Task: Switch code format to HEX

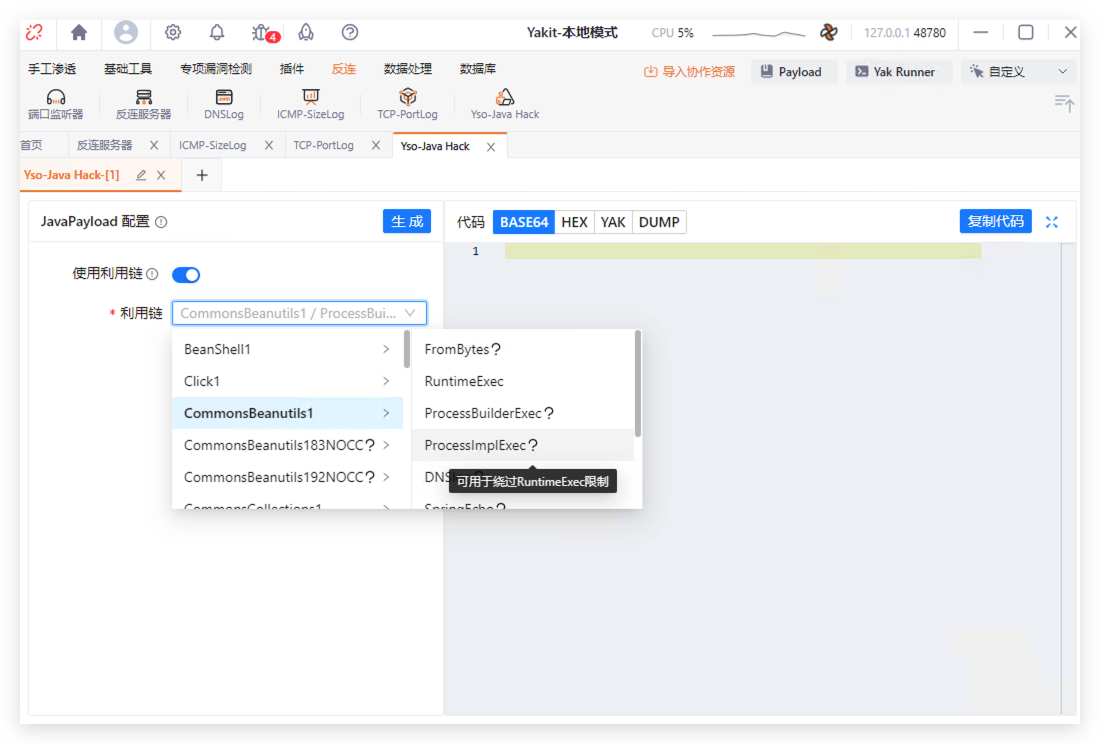Action: coord(575,222)
